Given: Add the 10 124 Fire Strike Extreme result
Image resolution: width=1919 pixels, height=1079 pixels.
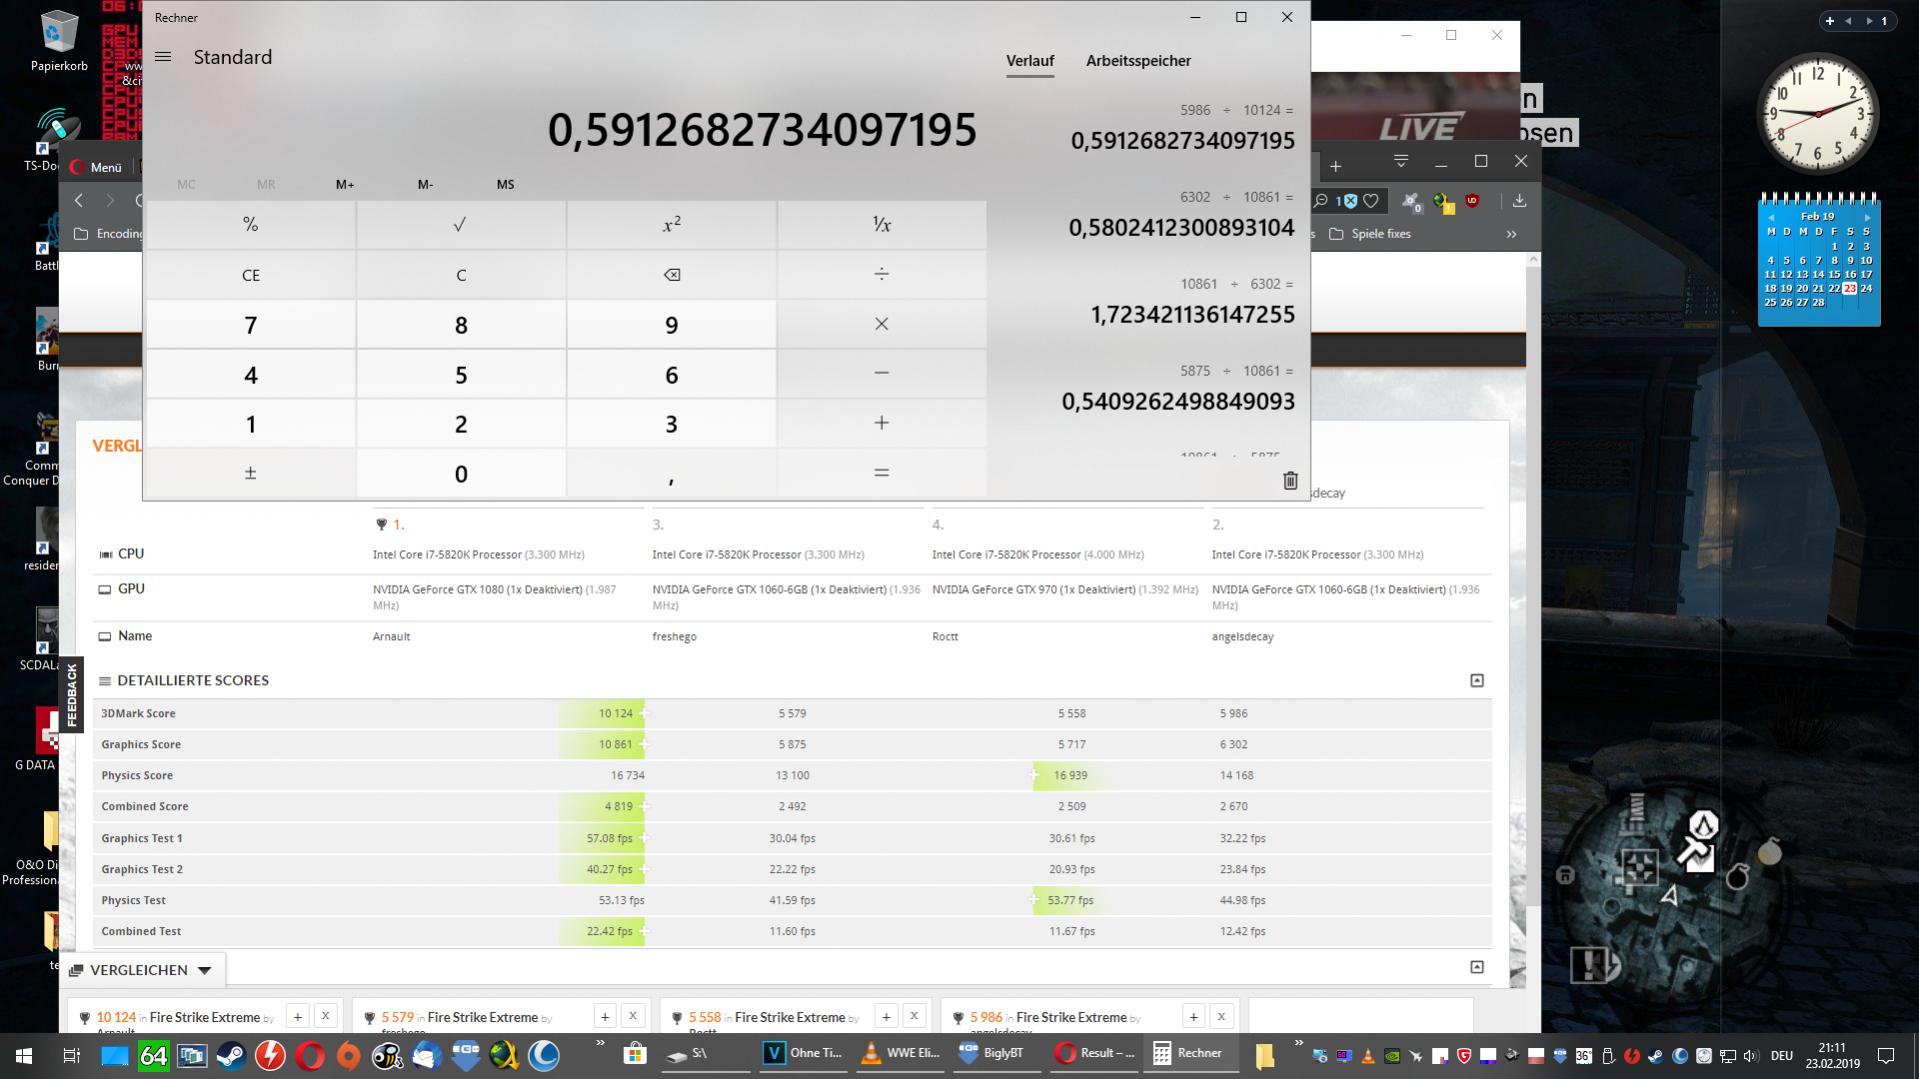Looking at the screenshot, I should pyautogui.click(x=297, y=1016).
